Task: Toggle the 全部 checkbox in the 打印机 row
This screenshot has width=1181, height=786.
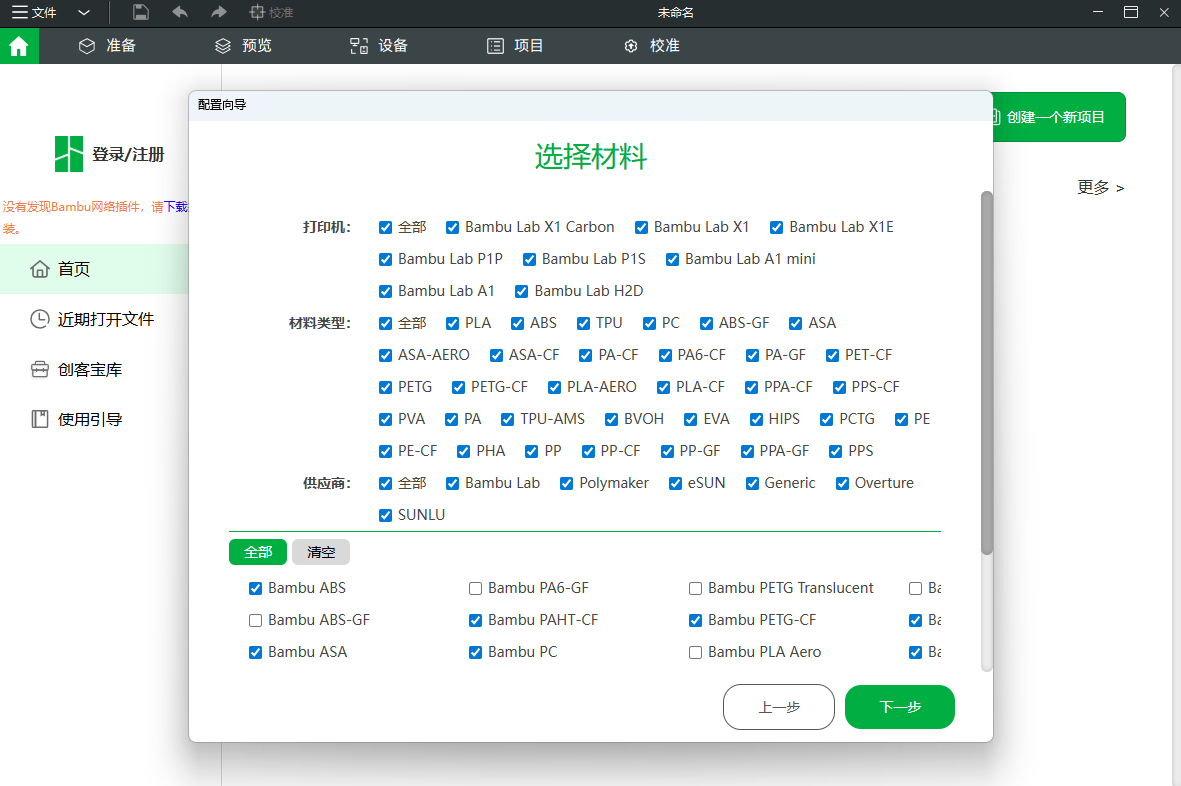Action: 386,227
